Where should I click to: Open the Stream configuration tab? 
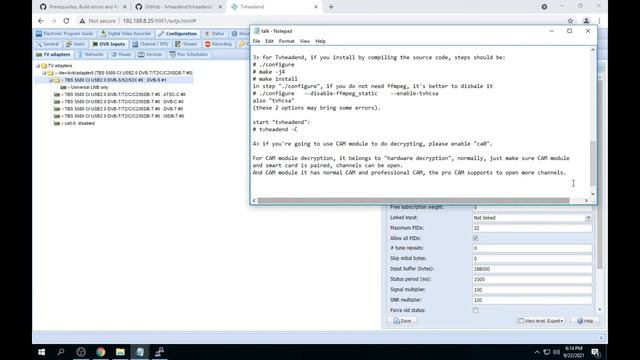point(186,44)
